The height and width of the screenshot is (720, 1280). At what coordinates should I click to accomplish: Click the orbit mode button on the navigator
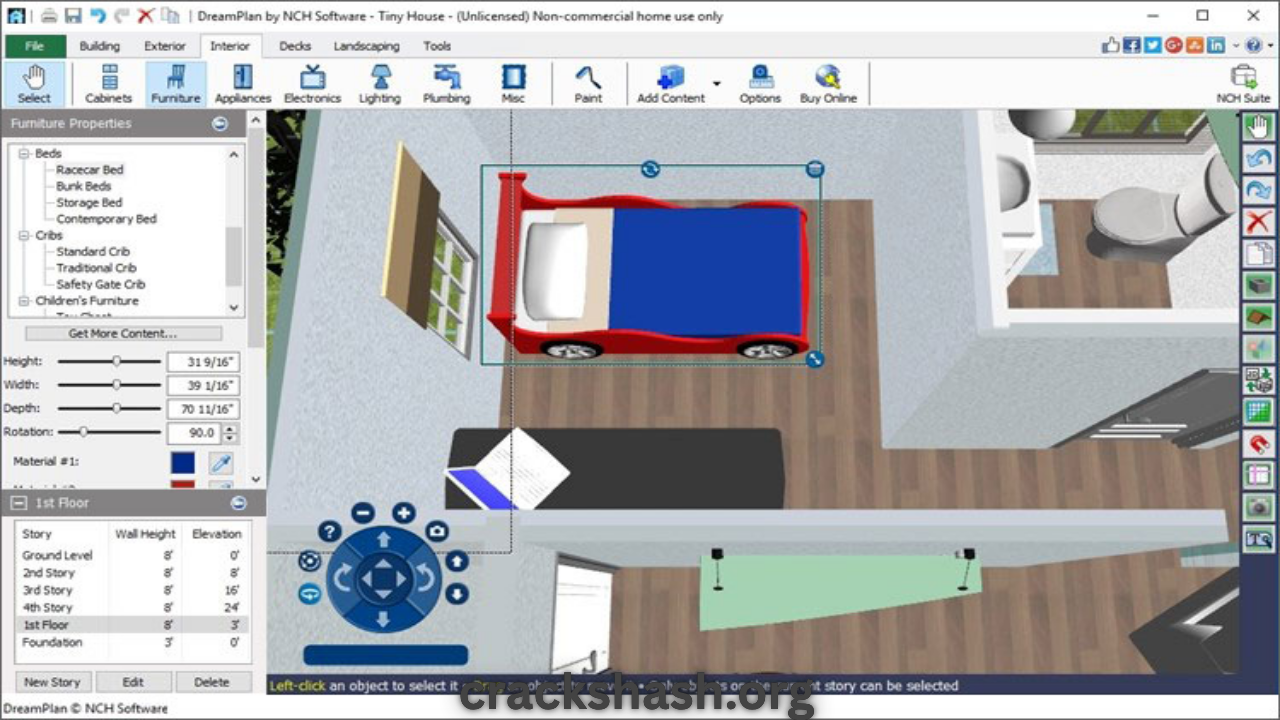click(310, 593)
